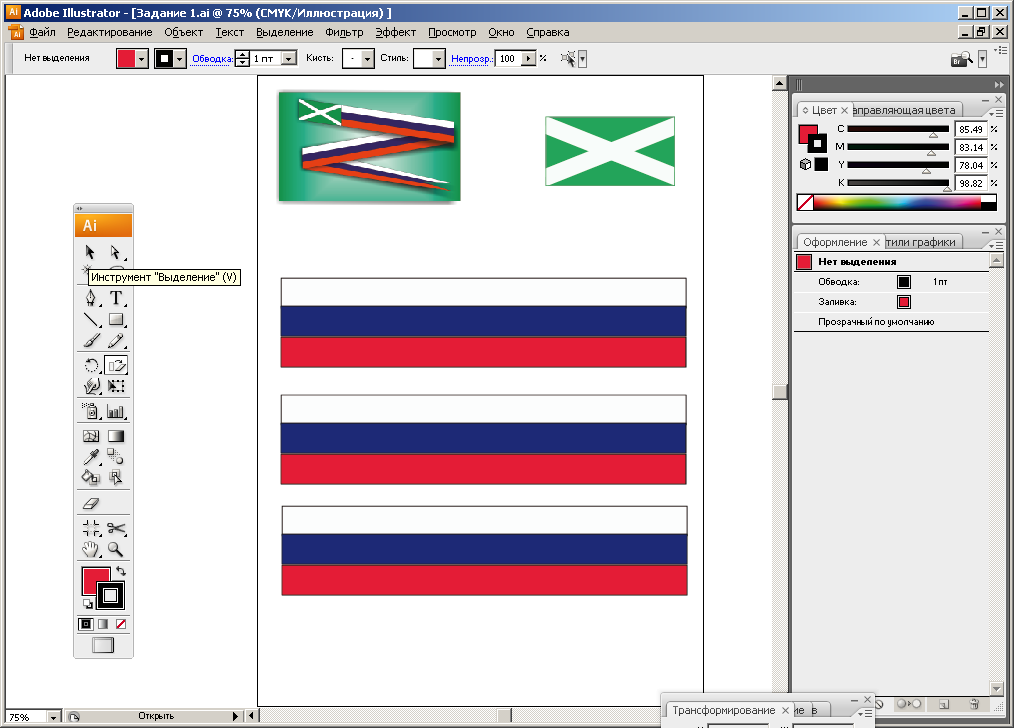Swap fill and stroke arrows in toolbox
Image resolution: width=1014 pixels, height=728 pixels.
120,571
